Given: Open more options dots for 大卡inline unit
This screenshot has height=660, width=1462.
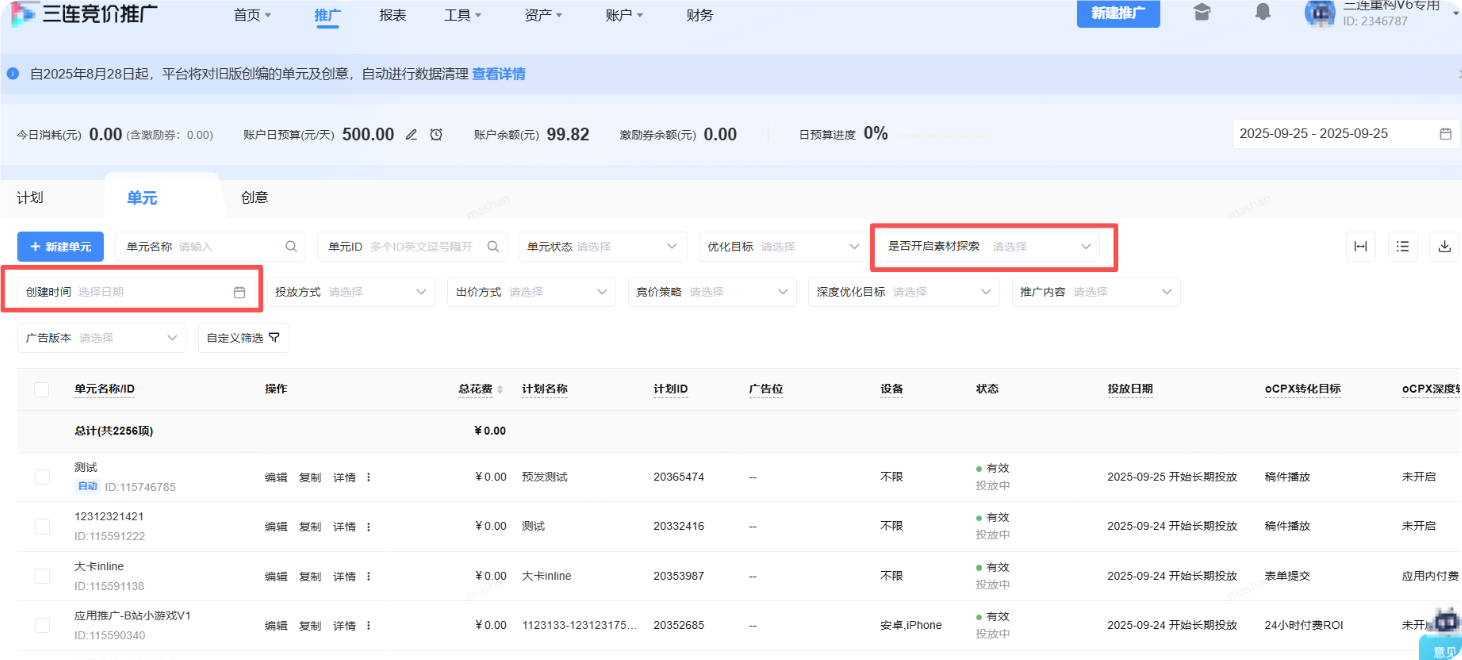Looking at the screenshot, I should (368, 576).
